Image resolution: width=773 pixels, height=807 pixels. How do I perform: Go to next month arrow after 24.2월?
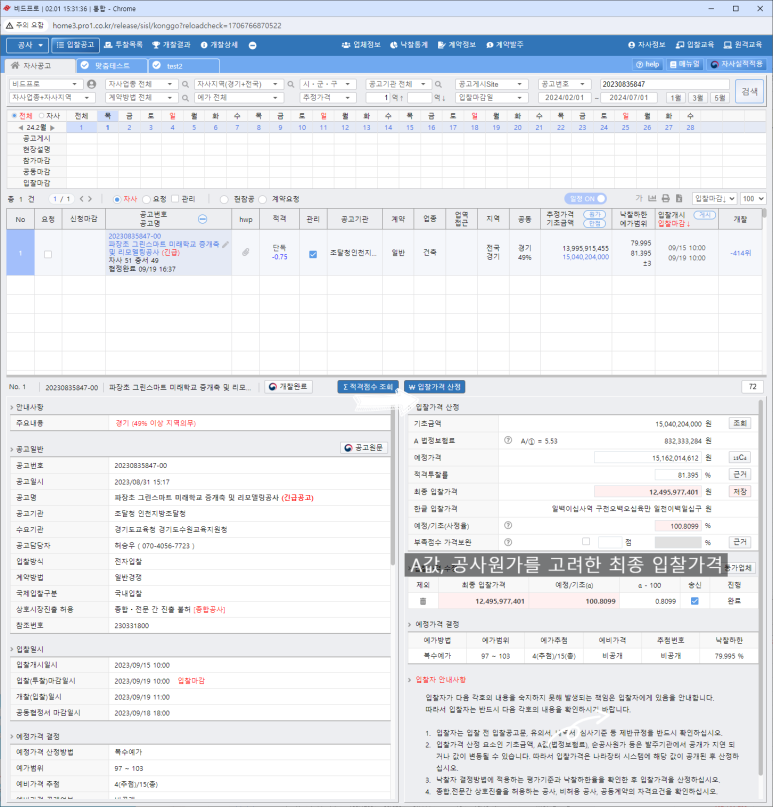[52, 128]
